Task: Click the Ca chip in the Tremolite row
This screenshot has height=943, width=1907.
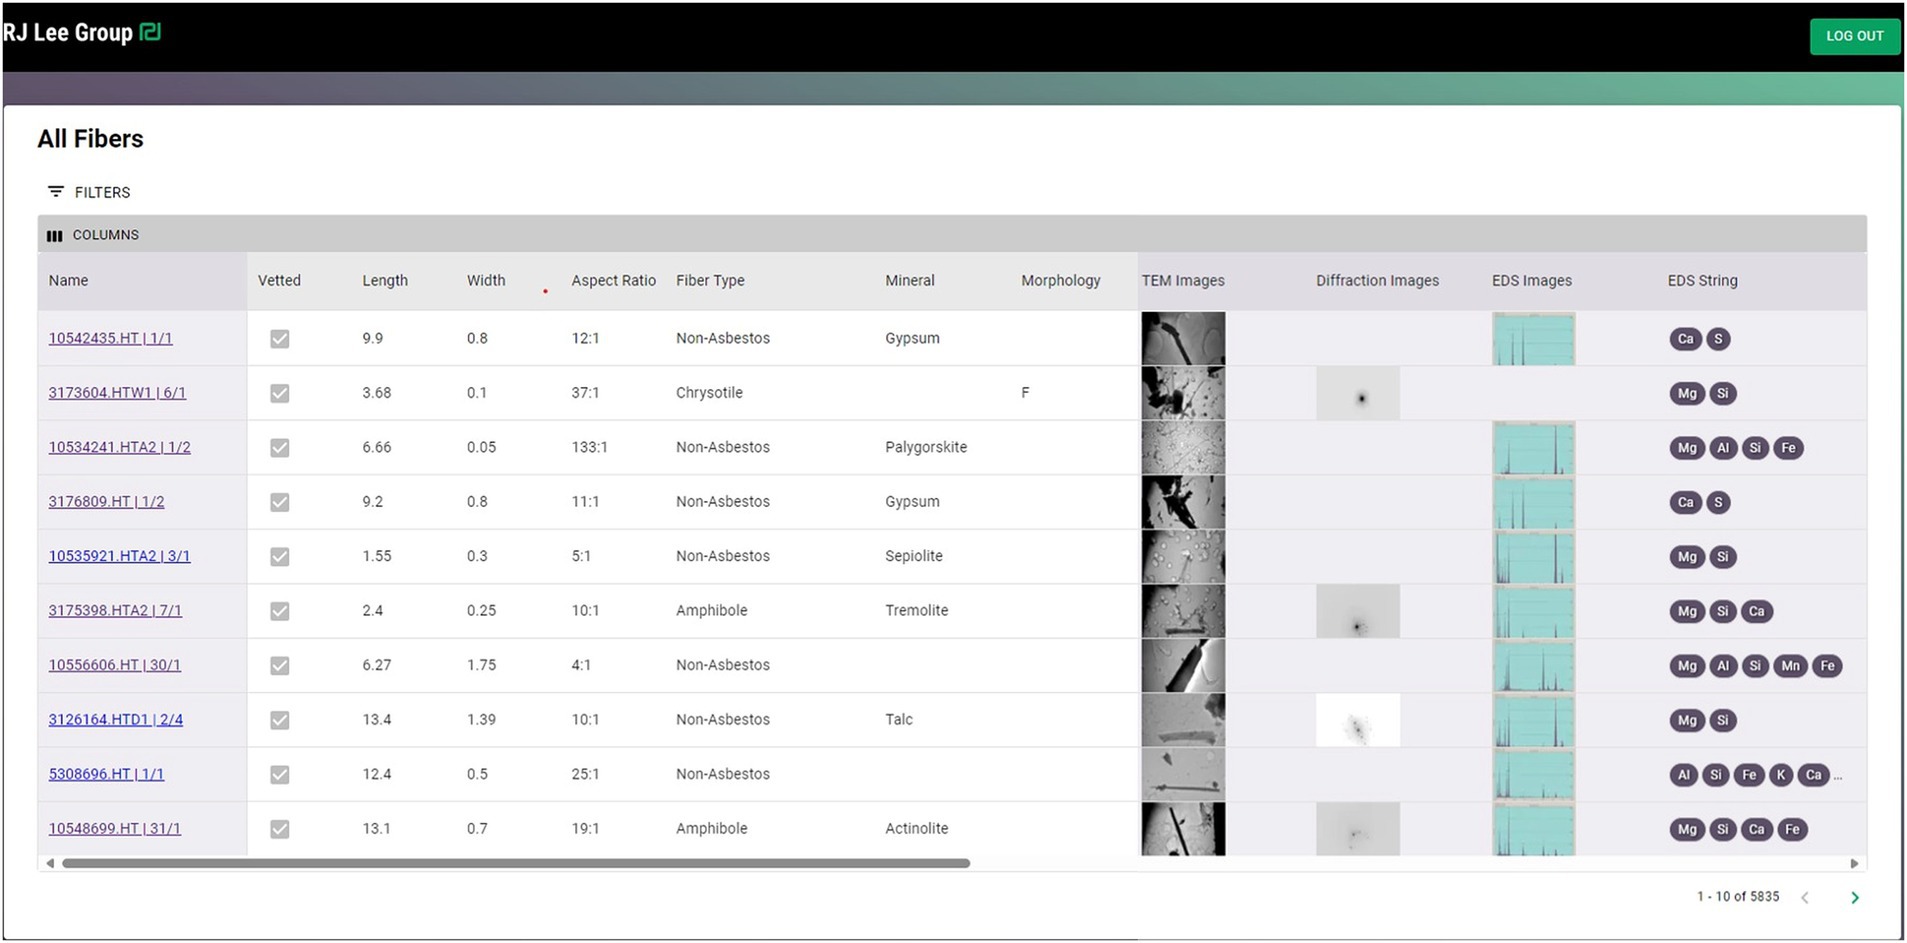Action: (1756, 611)
